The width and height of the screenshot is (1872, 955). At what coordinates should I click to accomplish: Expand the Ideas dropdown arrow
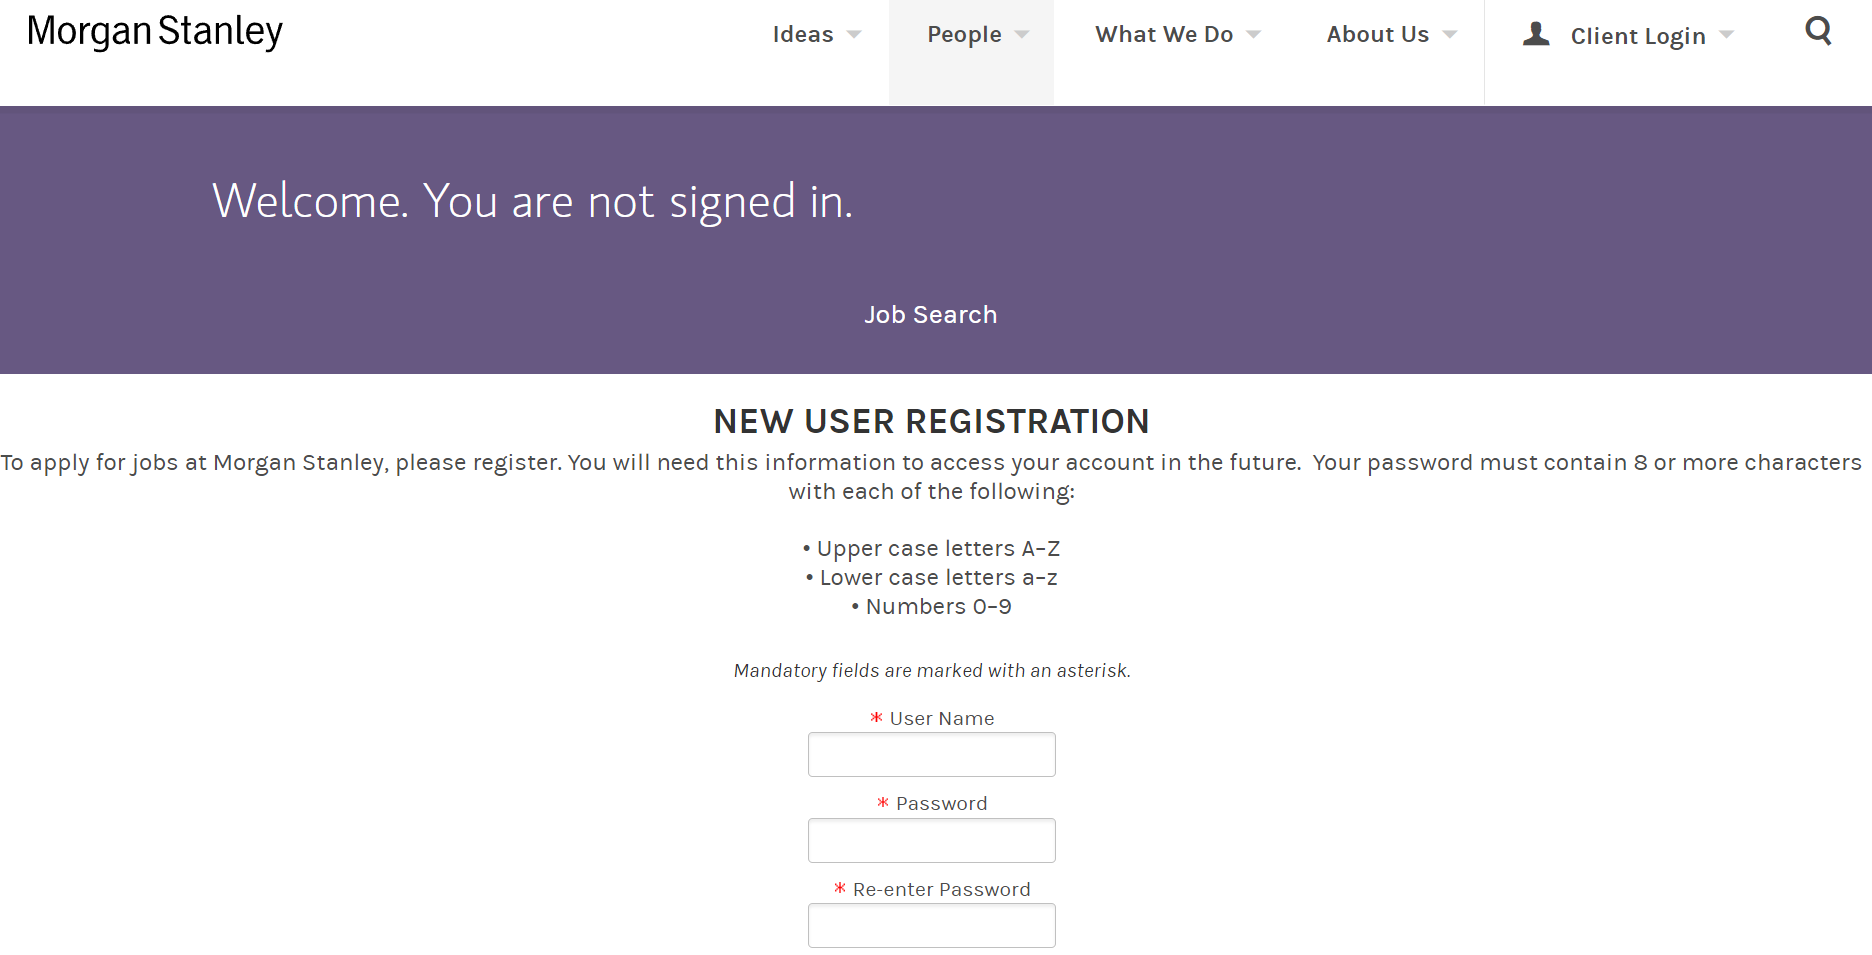coord(854,35)
